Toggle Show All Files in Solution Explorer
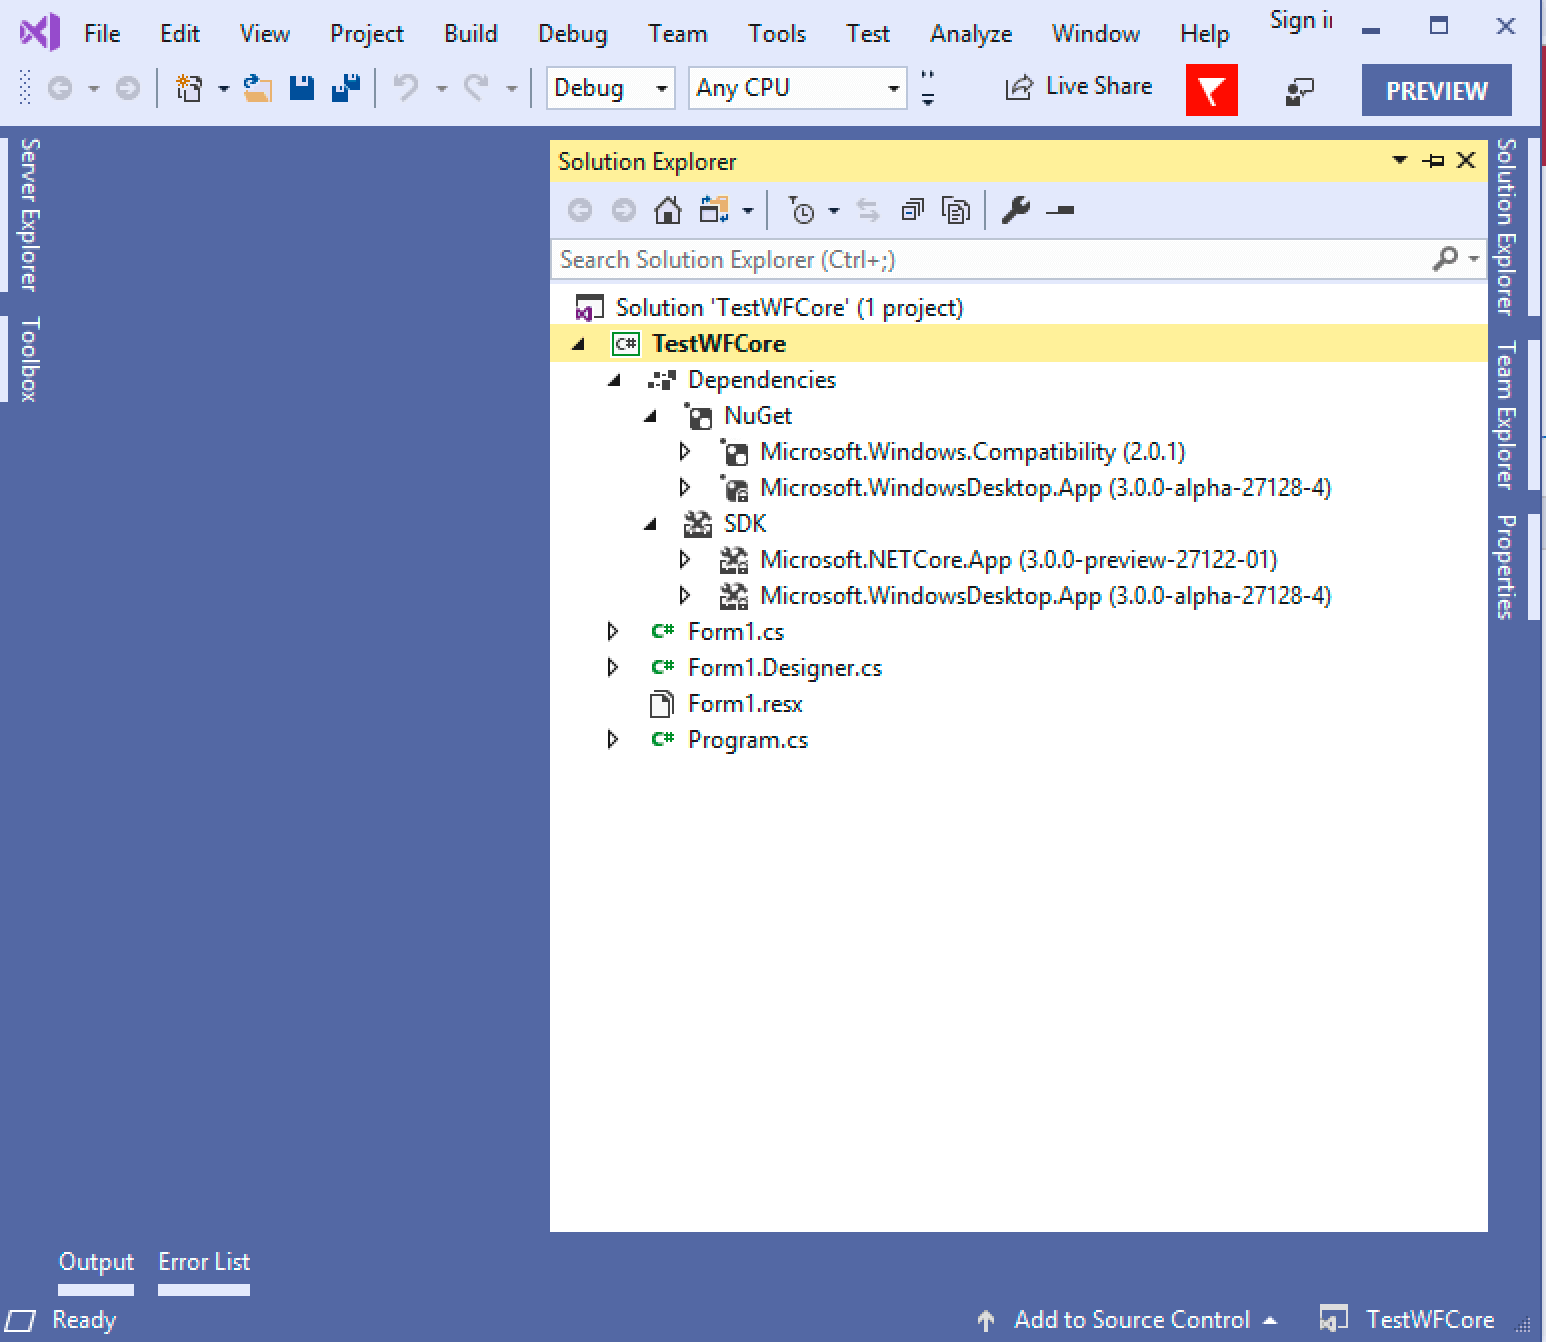This screenshot has width=1546, height=1342. 956,211
